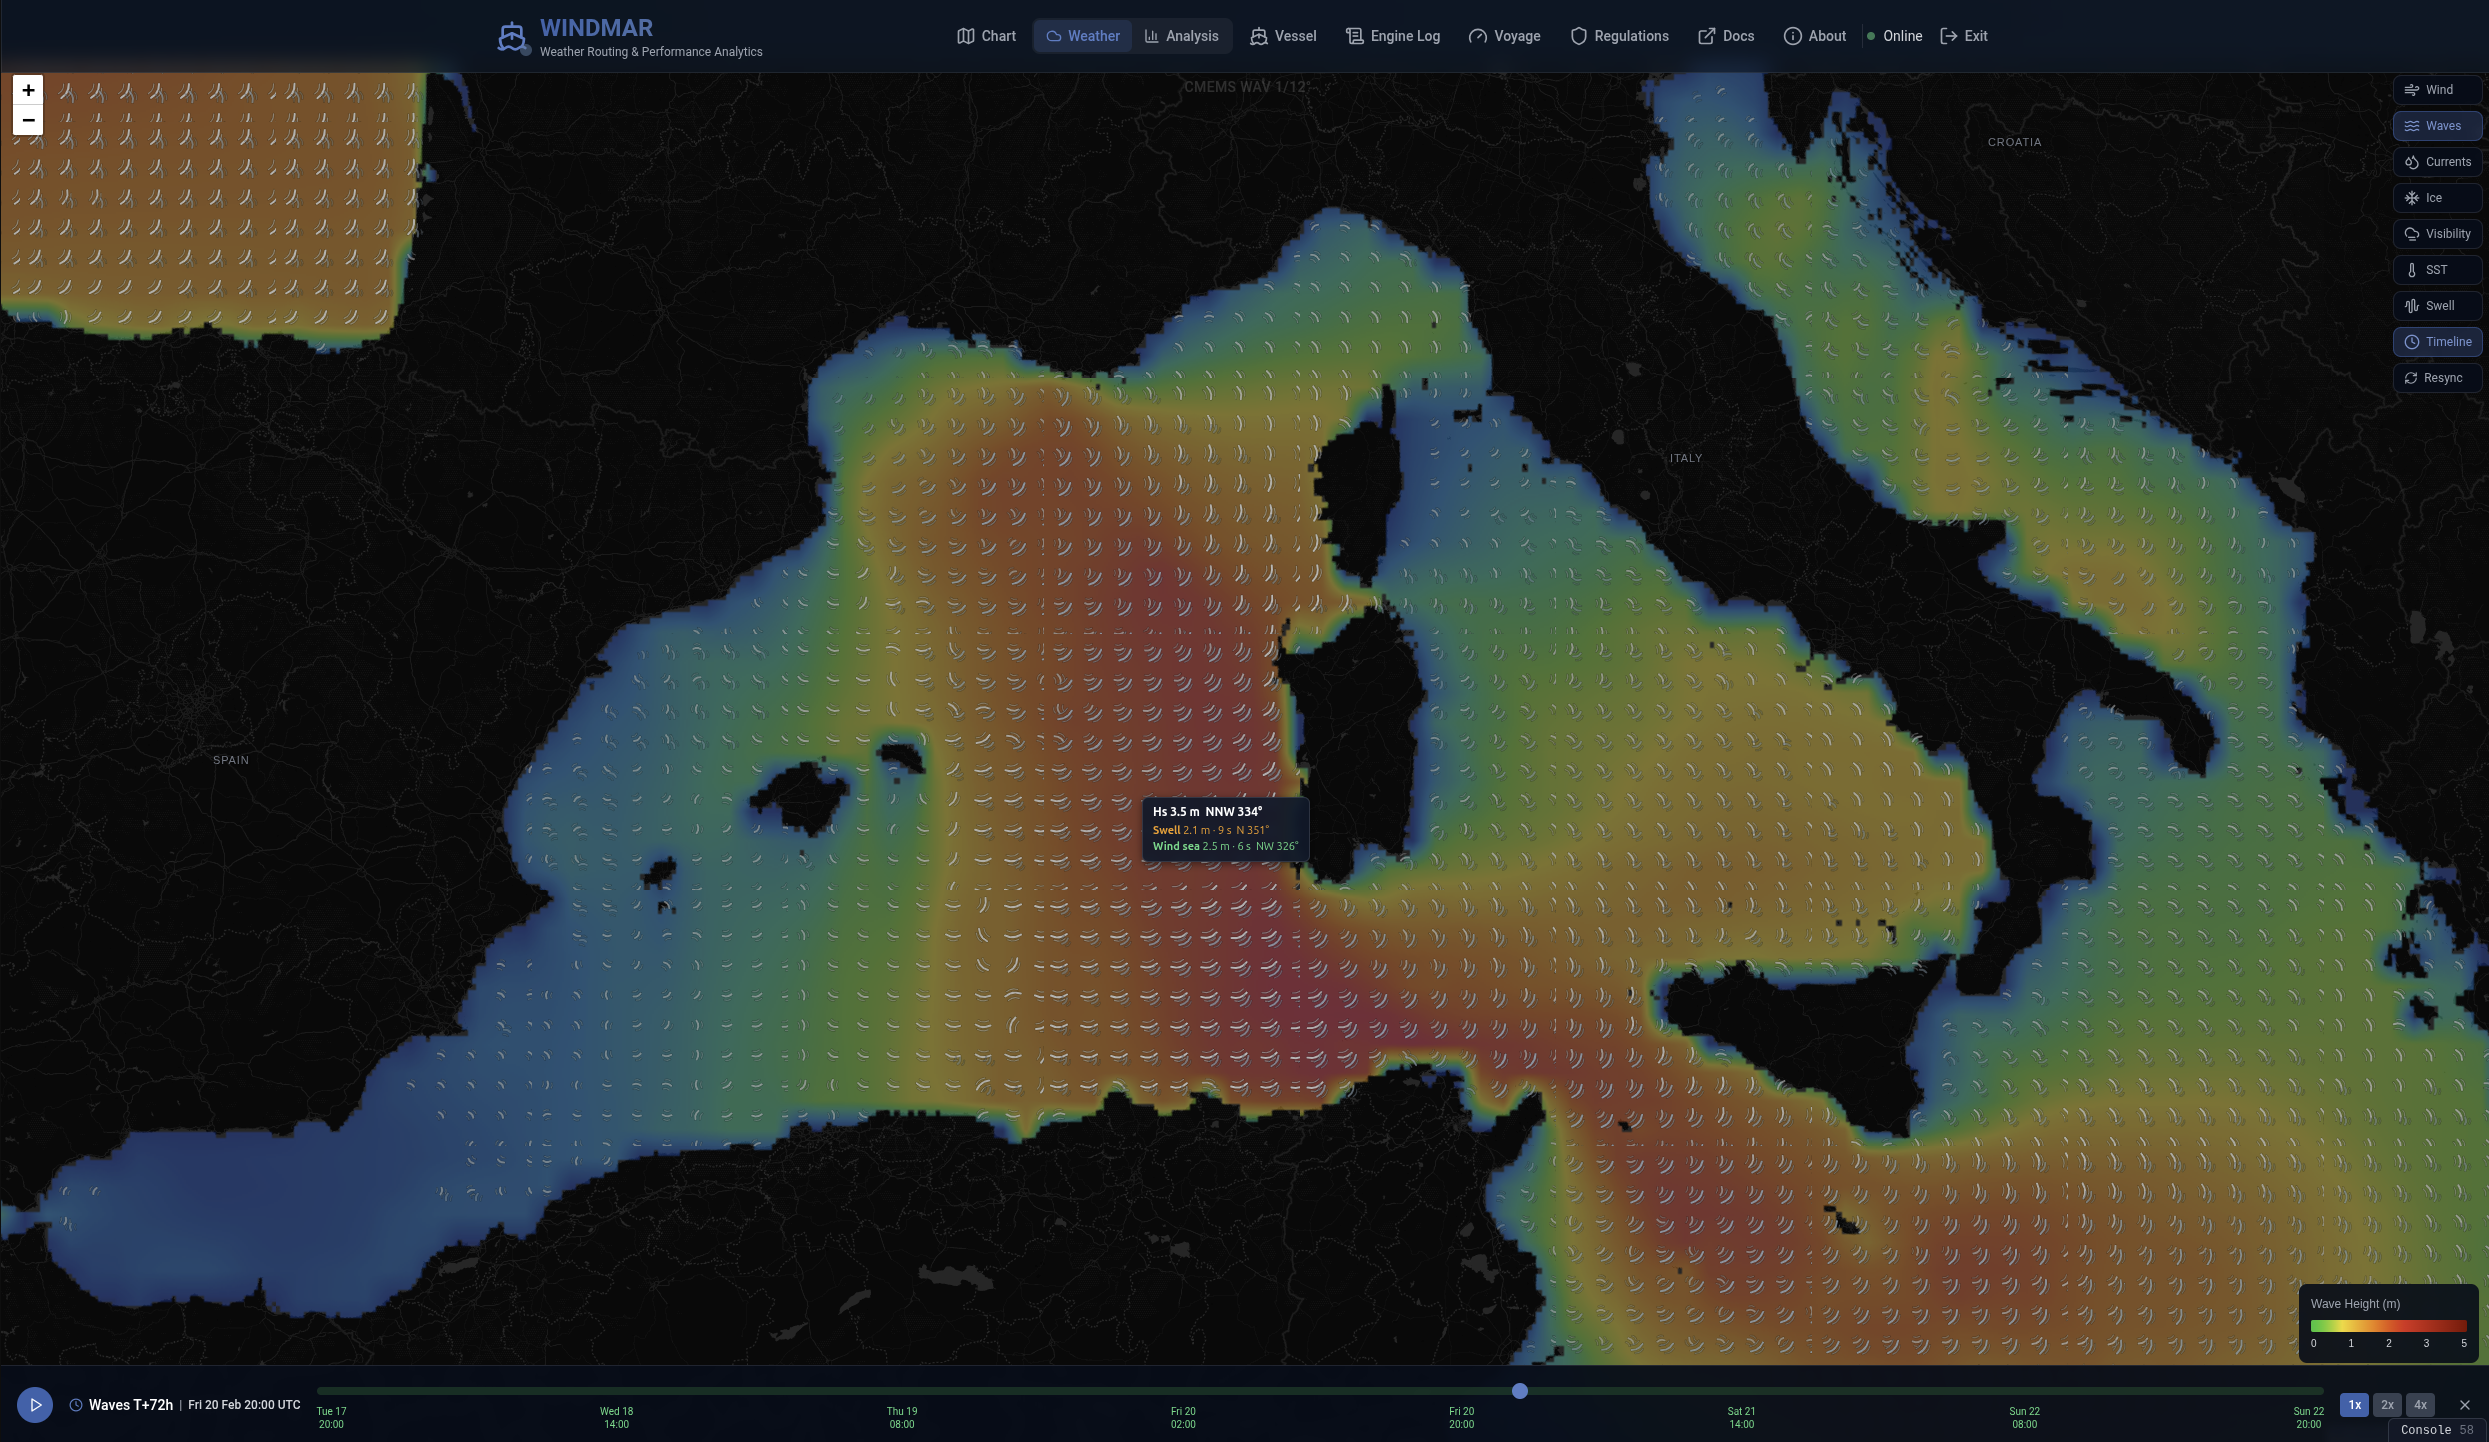This screenshot has width=2489, height=1442.
Task: Zoom in on the map
Action: (28, 90)
